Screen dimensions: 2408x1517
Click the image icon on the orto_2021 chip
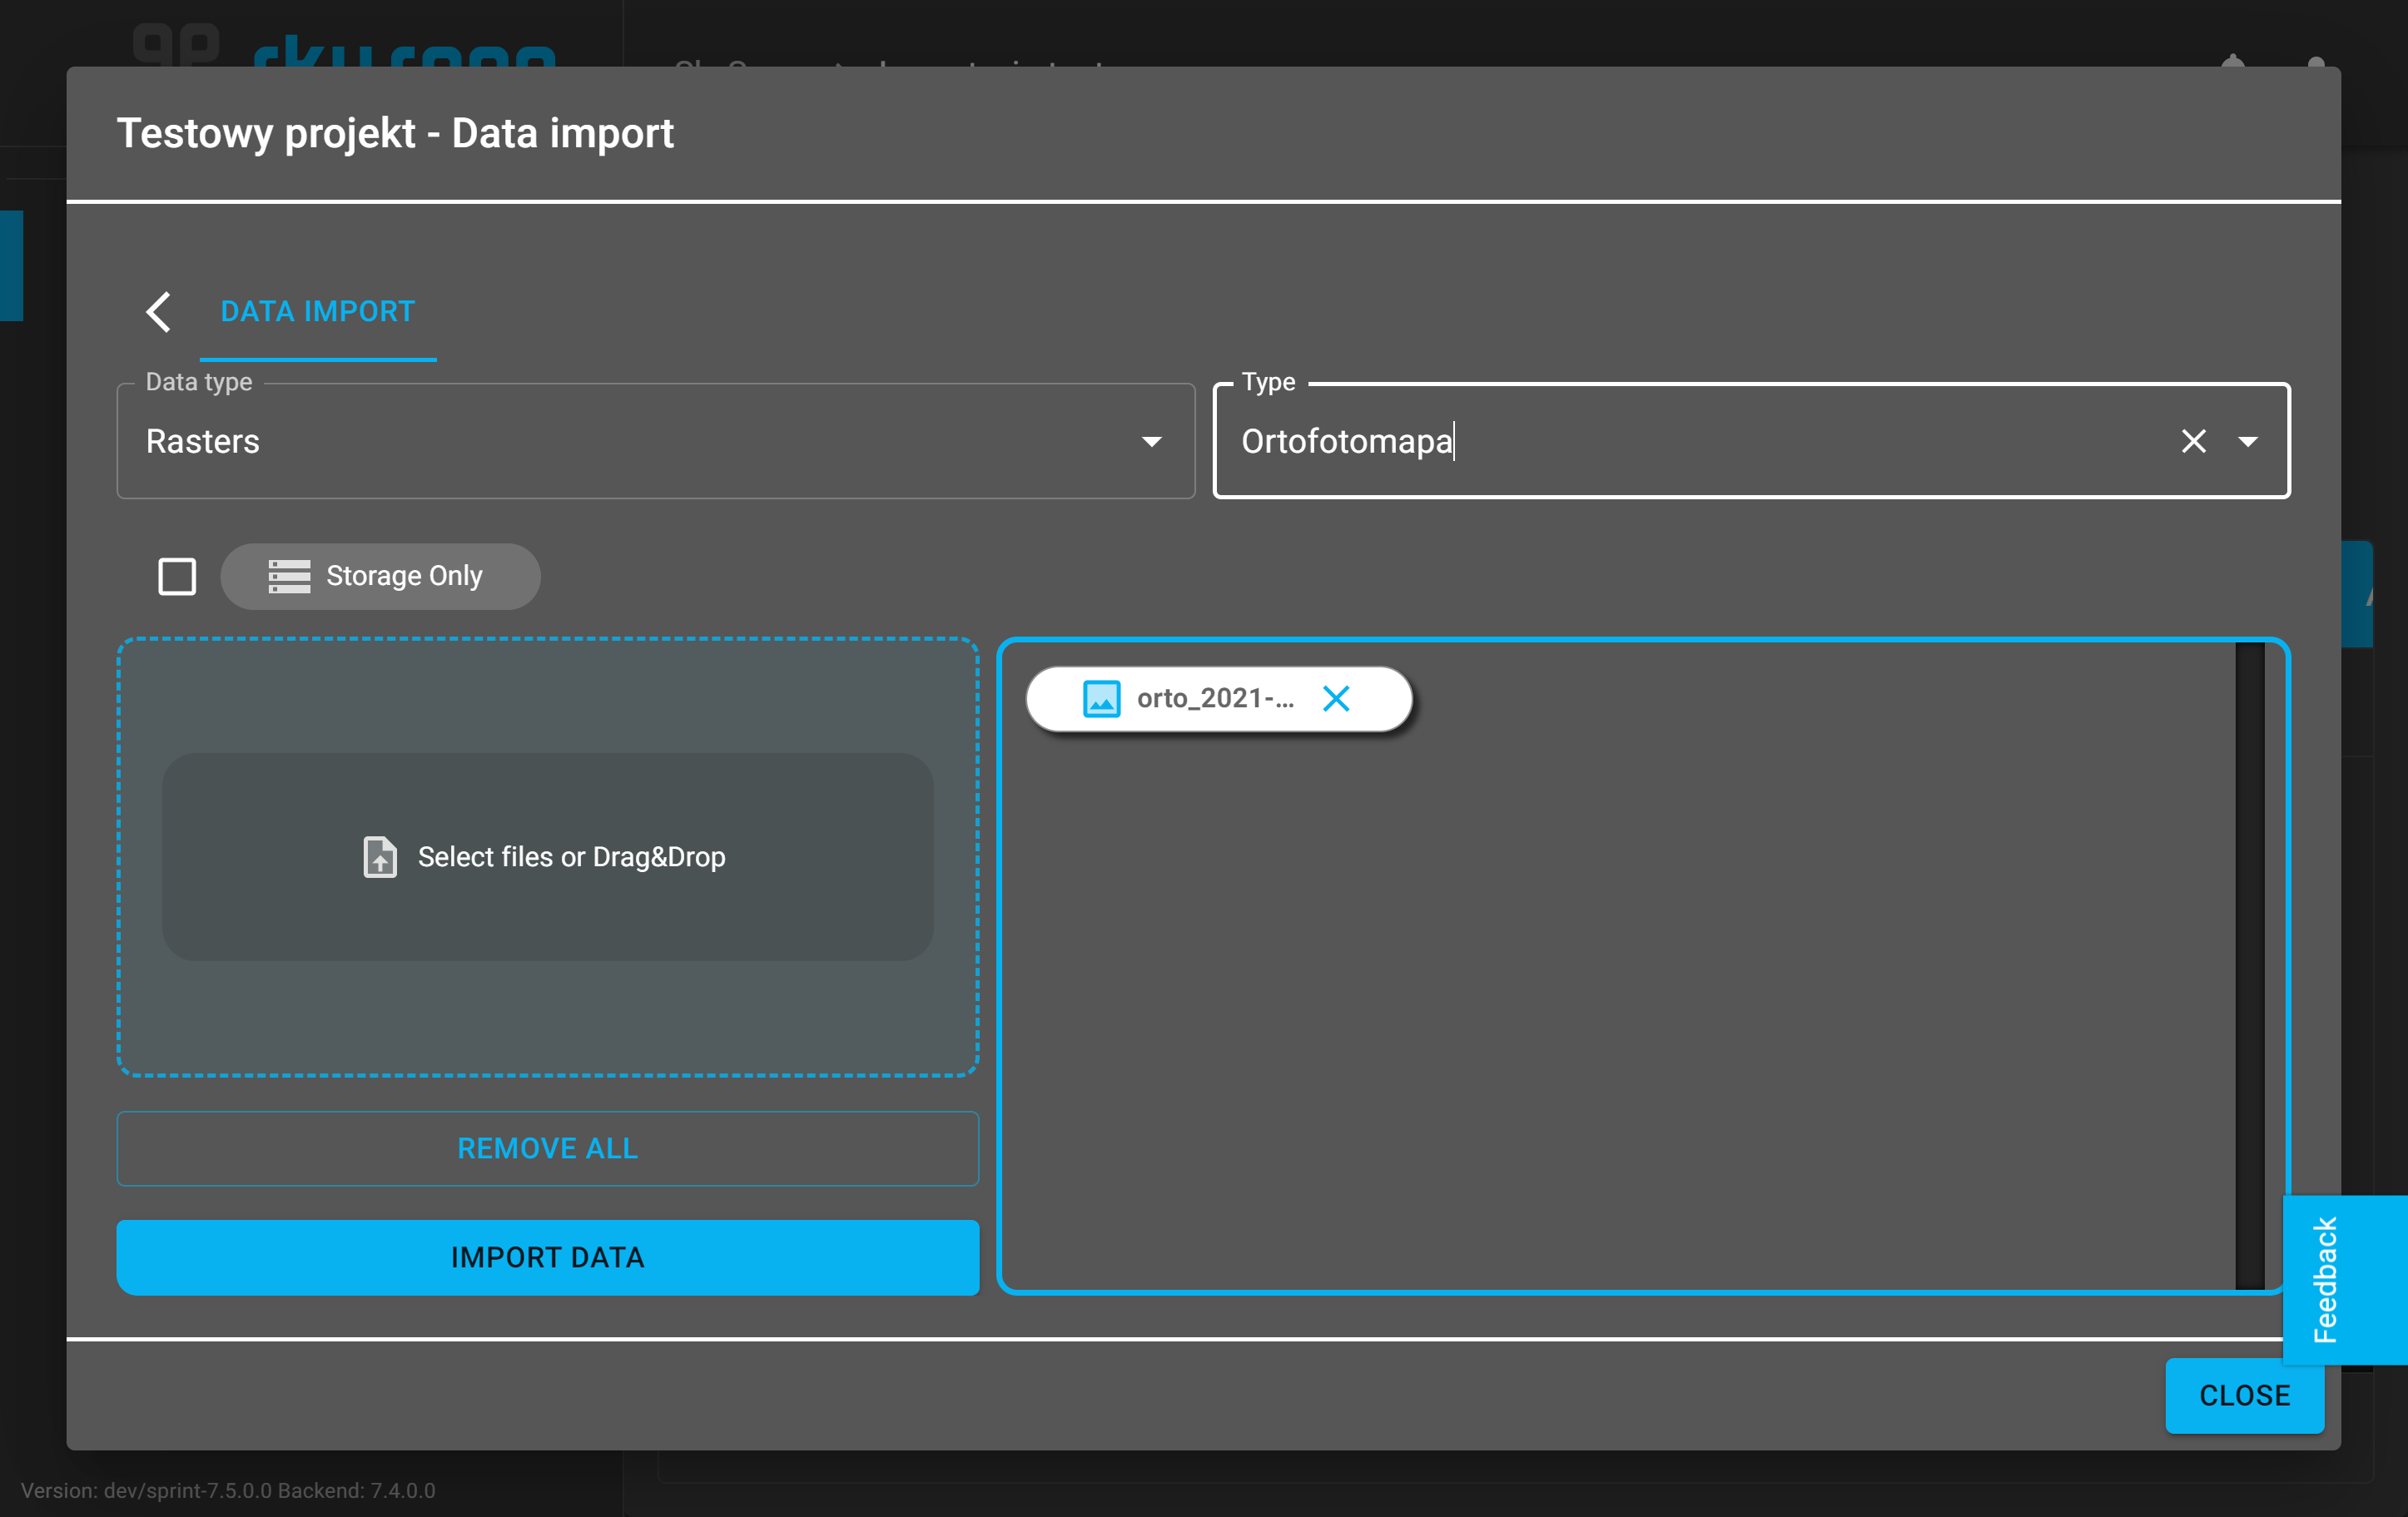click(1101, 698)
